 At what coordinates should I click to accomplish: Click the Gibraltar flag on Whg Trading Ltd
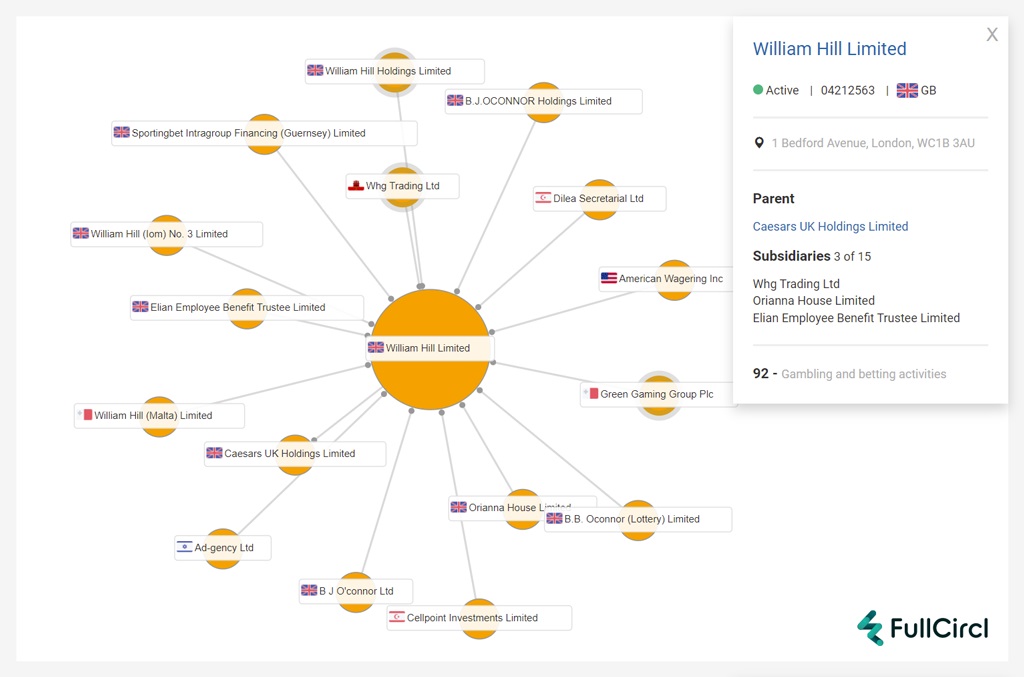[x=356, y=185]
